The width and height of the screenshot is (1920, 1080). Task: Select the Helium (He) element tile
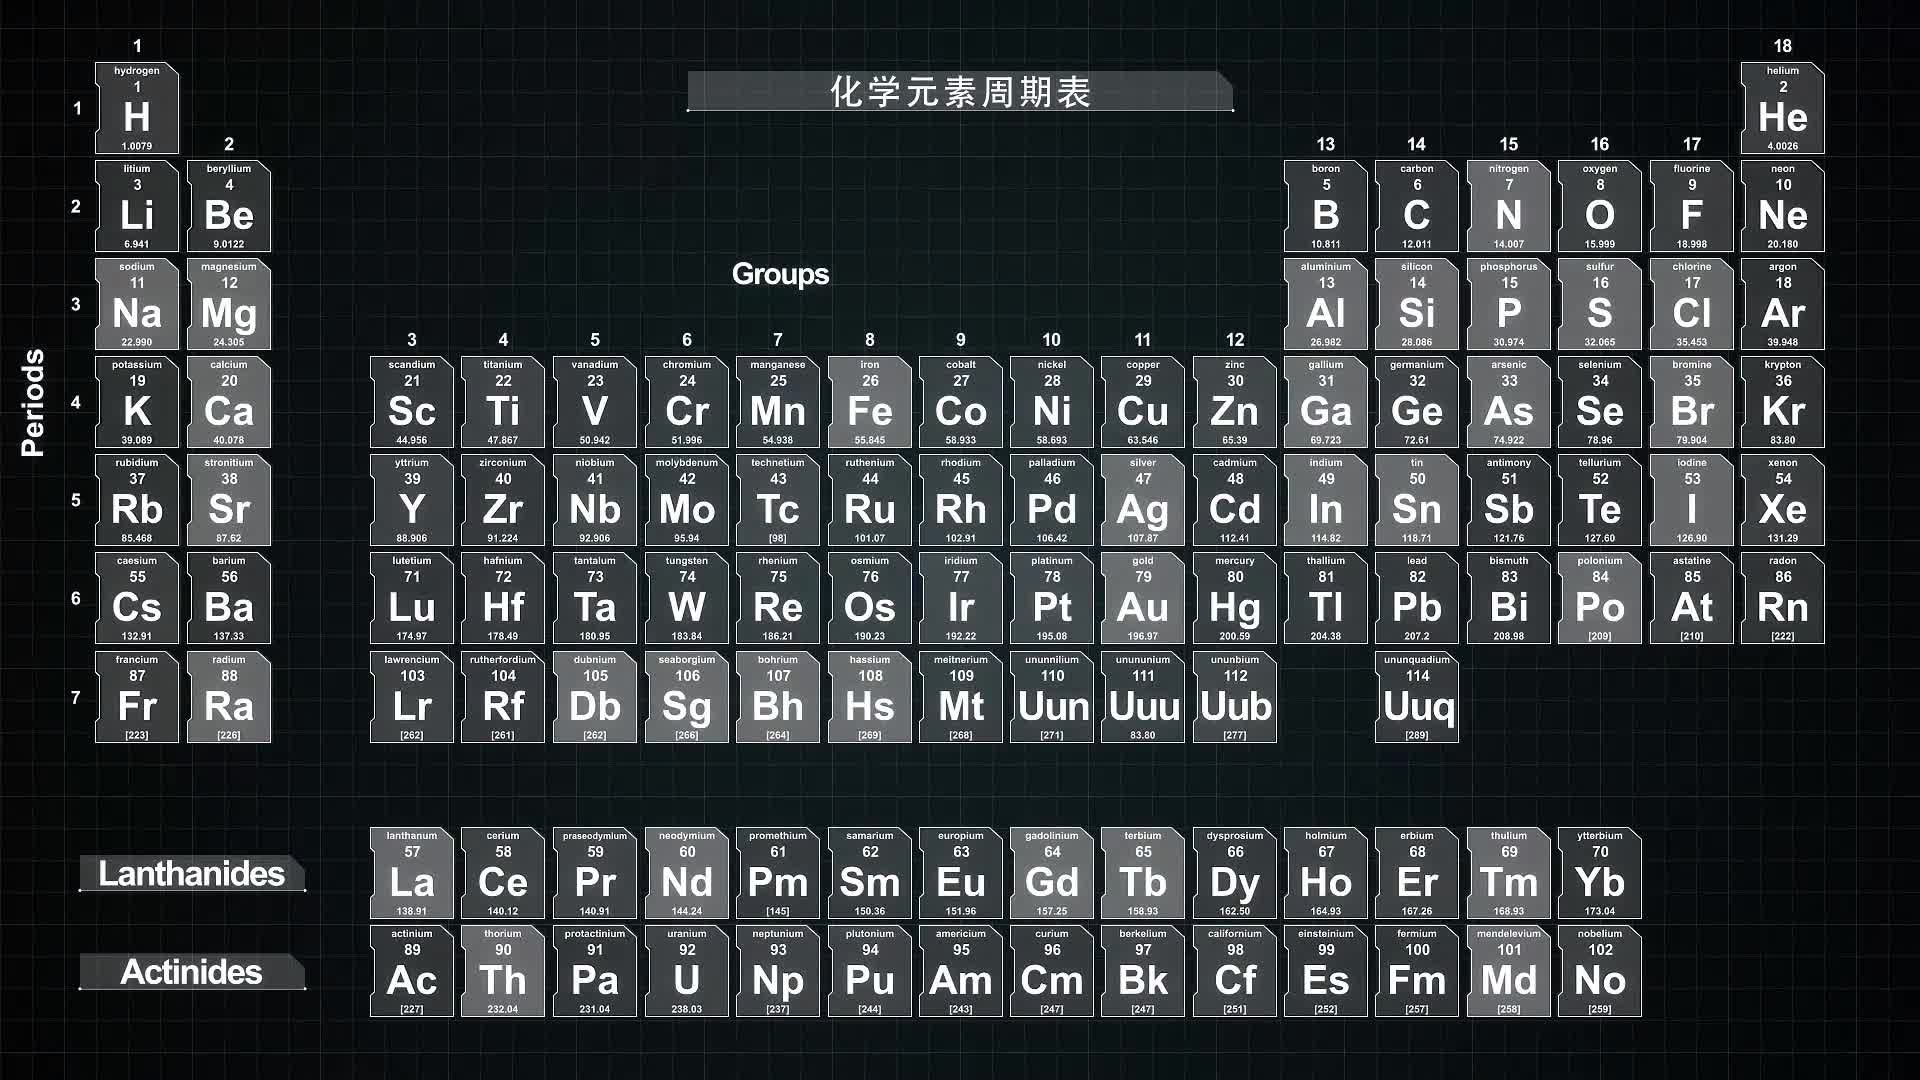point(1782,108)
